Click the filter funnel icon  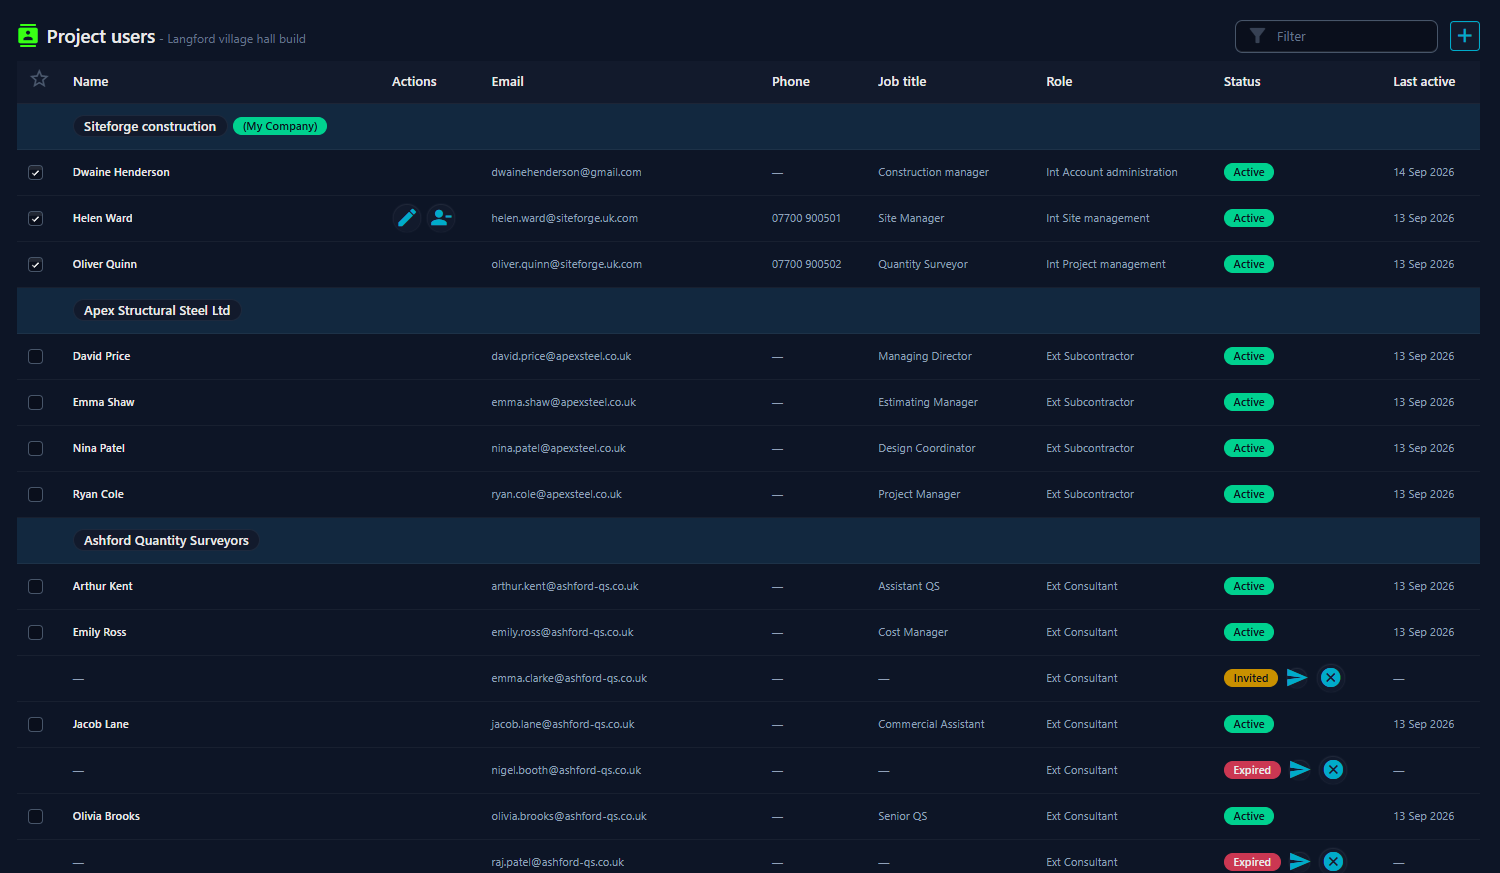[1257, 36]
